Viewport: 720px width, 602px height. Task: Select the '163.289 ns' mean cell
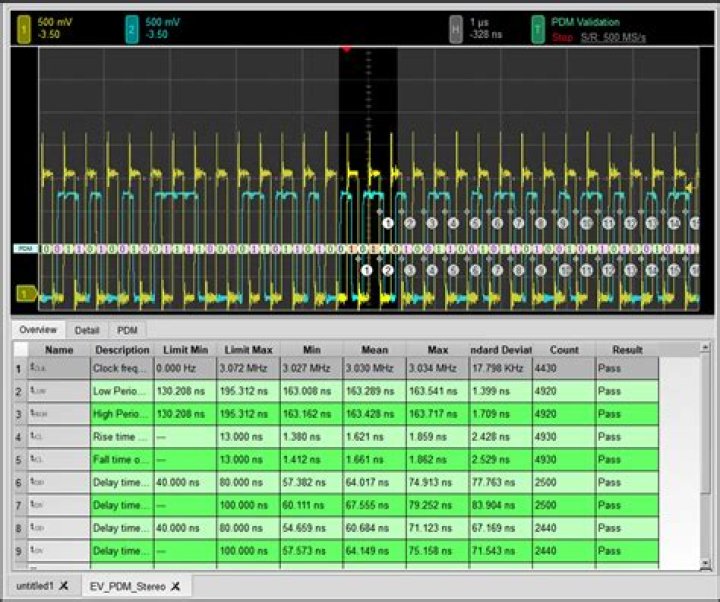375,391
